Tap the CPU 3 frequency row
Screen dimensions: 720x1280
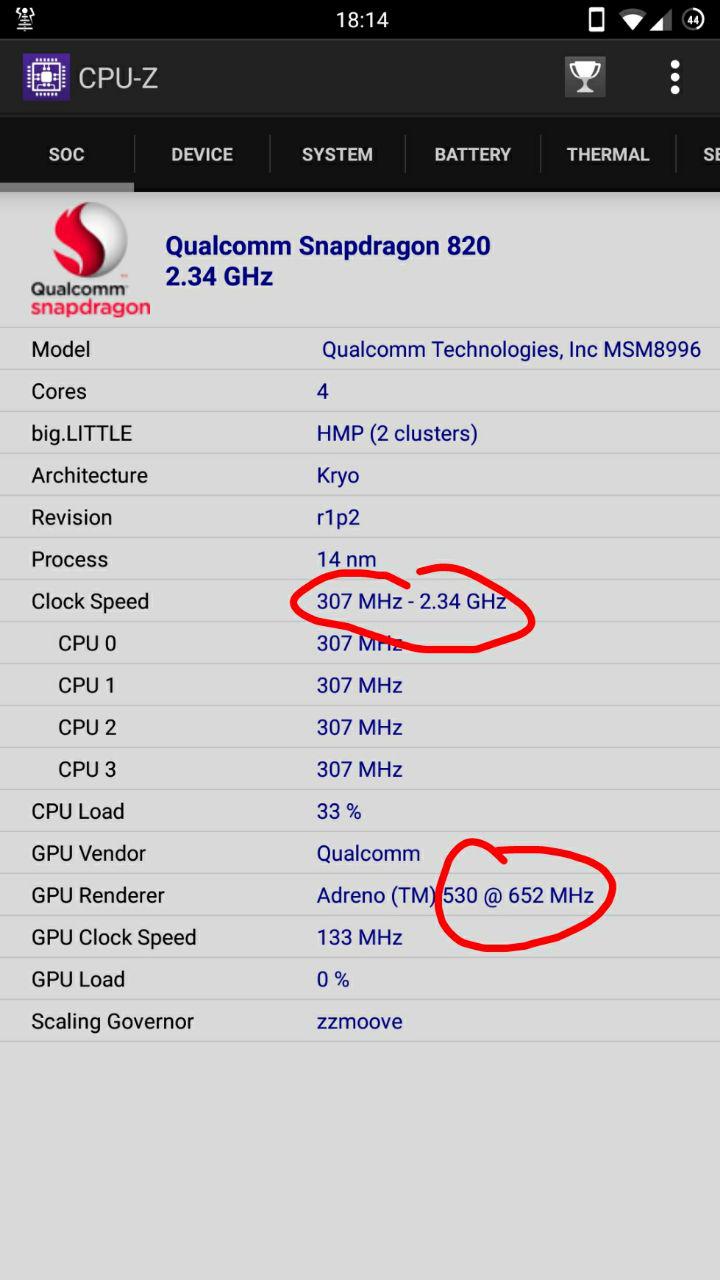point(360,769)
